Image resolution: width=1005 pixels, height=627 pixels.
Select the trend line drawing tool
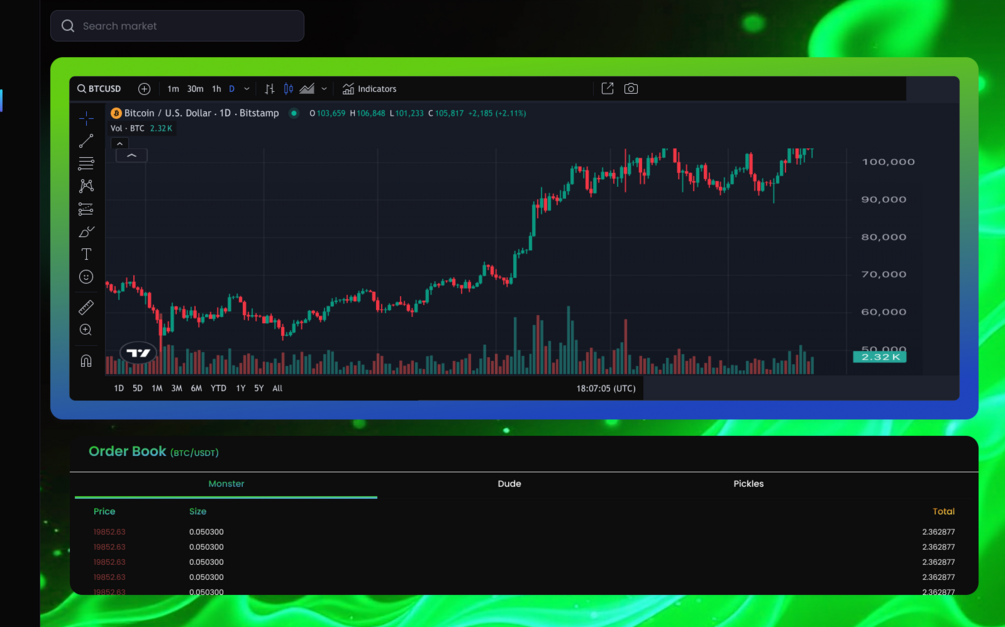point(86,140)
